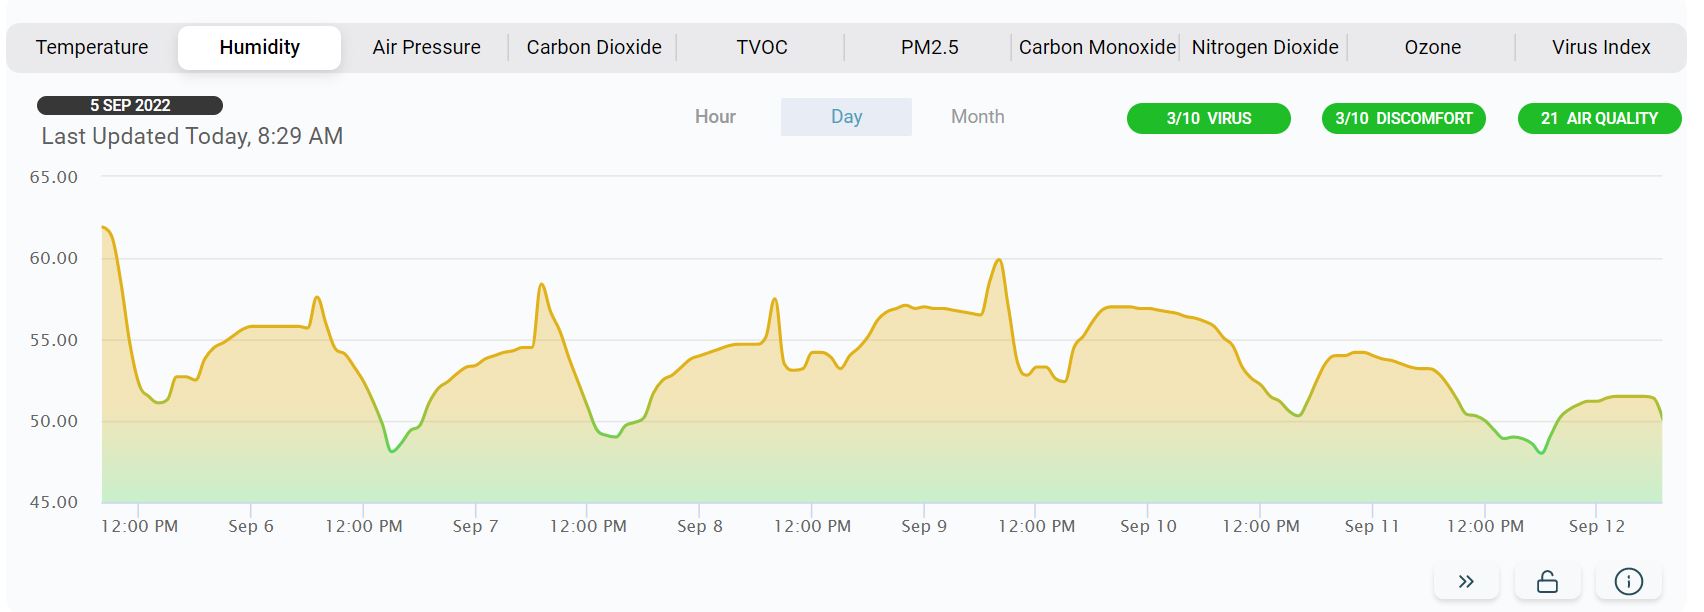Screen dimensions: 1704x612
Task: Open the Virus Index tab
Action: pyautogui.click(x=1600, y=47)
